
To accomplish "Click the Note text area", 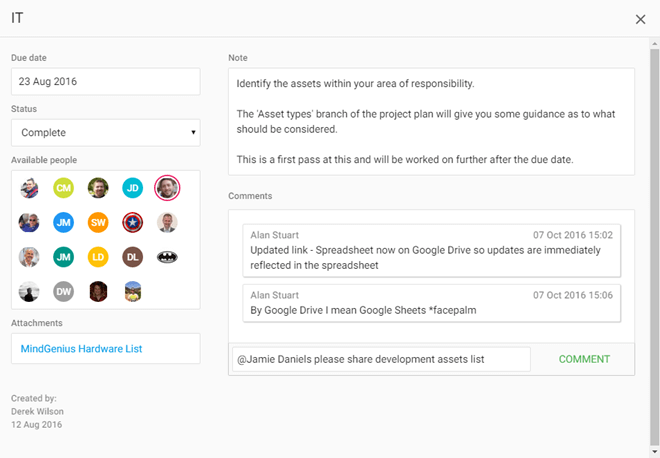I will [x=431, y=122].
